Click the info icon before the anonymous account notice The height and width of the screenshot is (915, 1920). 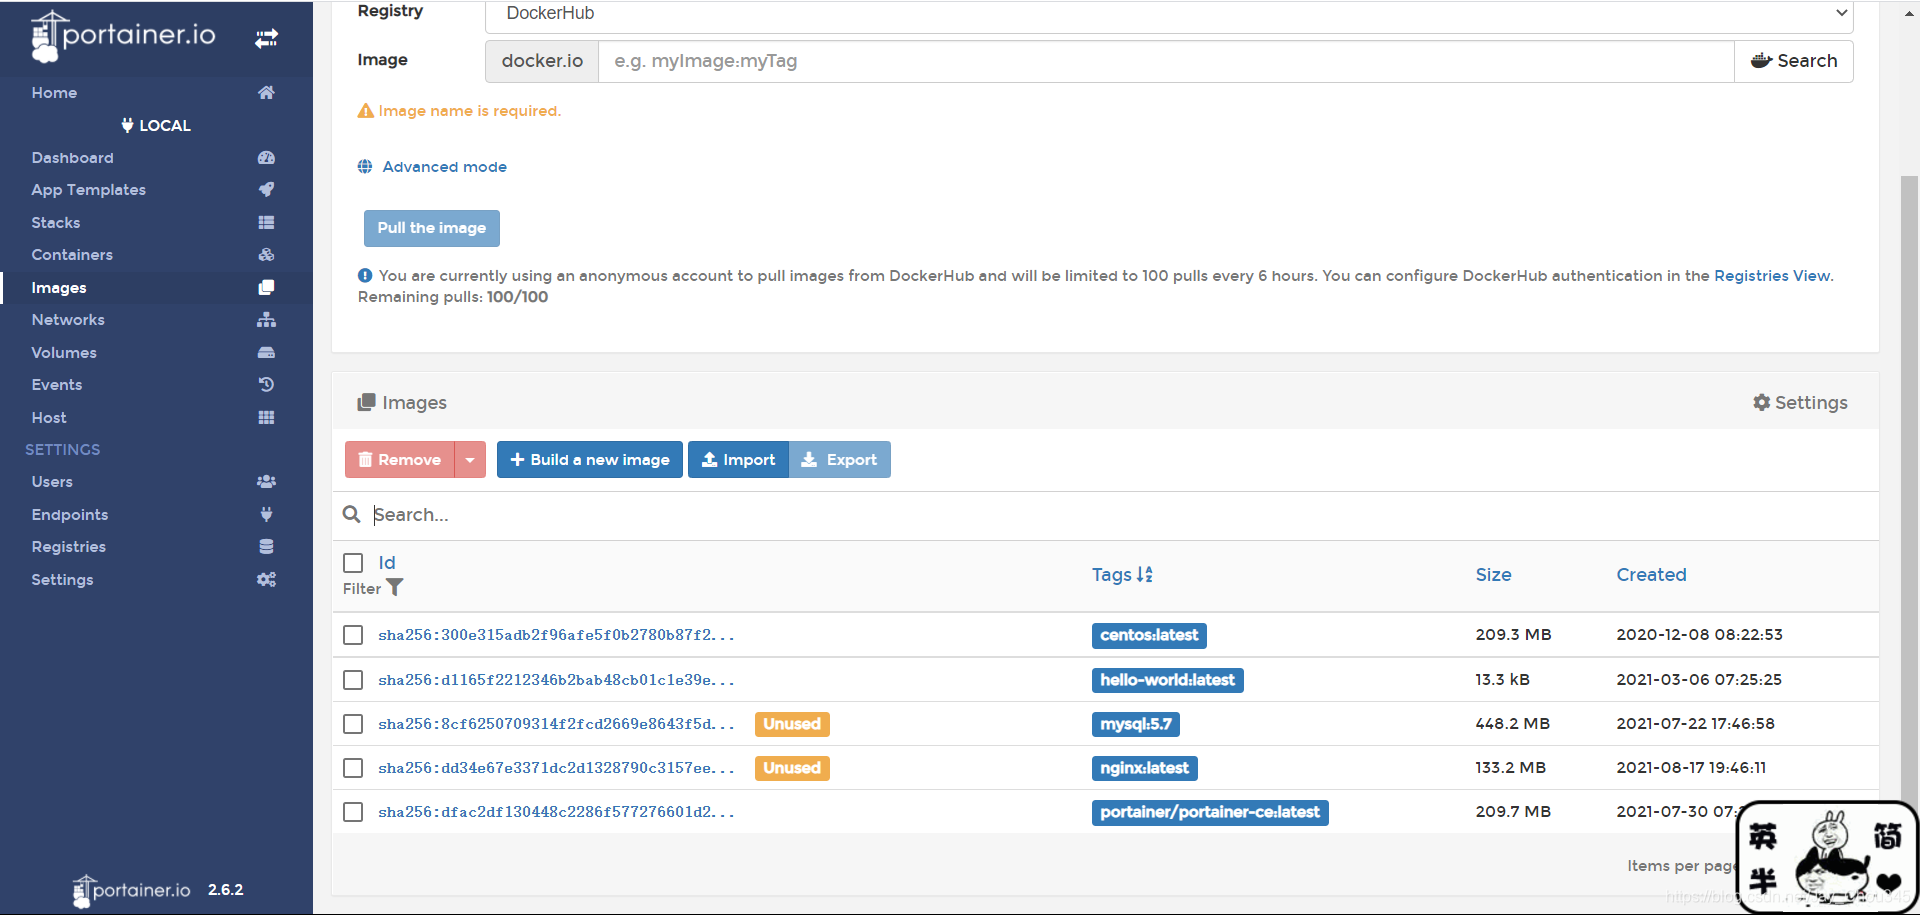click(365, 276)
